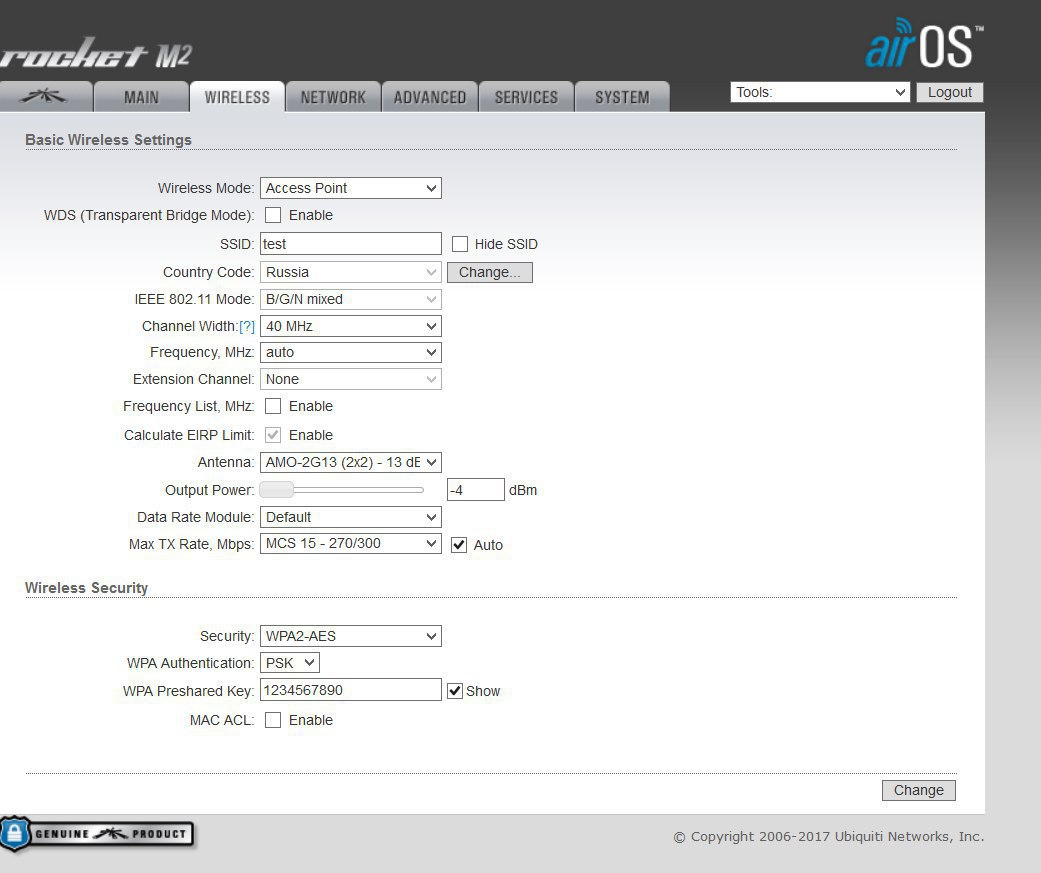Open the Wireless Mode dropdown
Viewport: 1041px width, 873px height.
pyautogui.click(x=351, y=188)
